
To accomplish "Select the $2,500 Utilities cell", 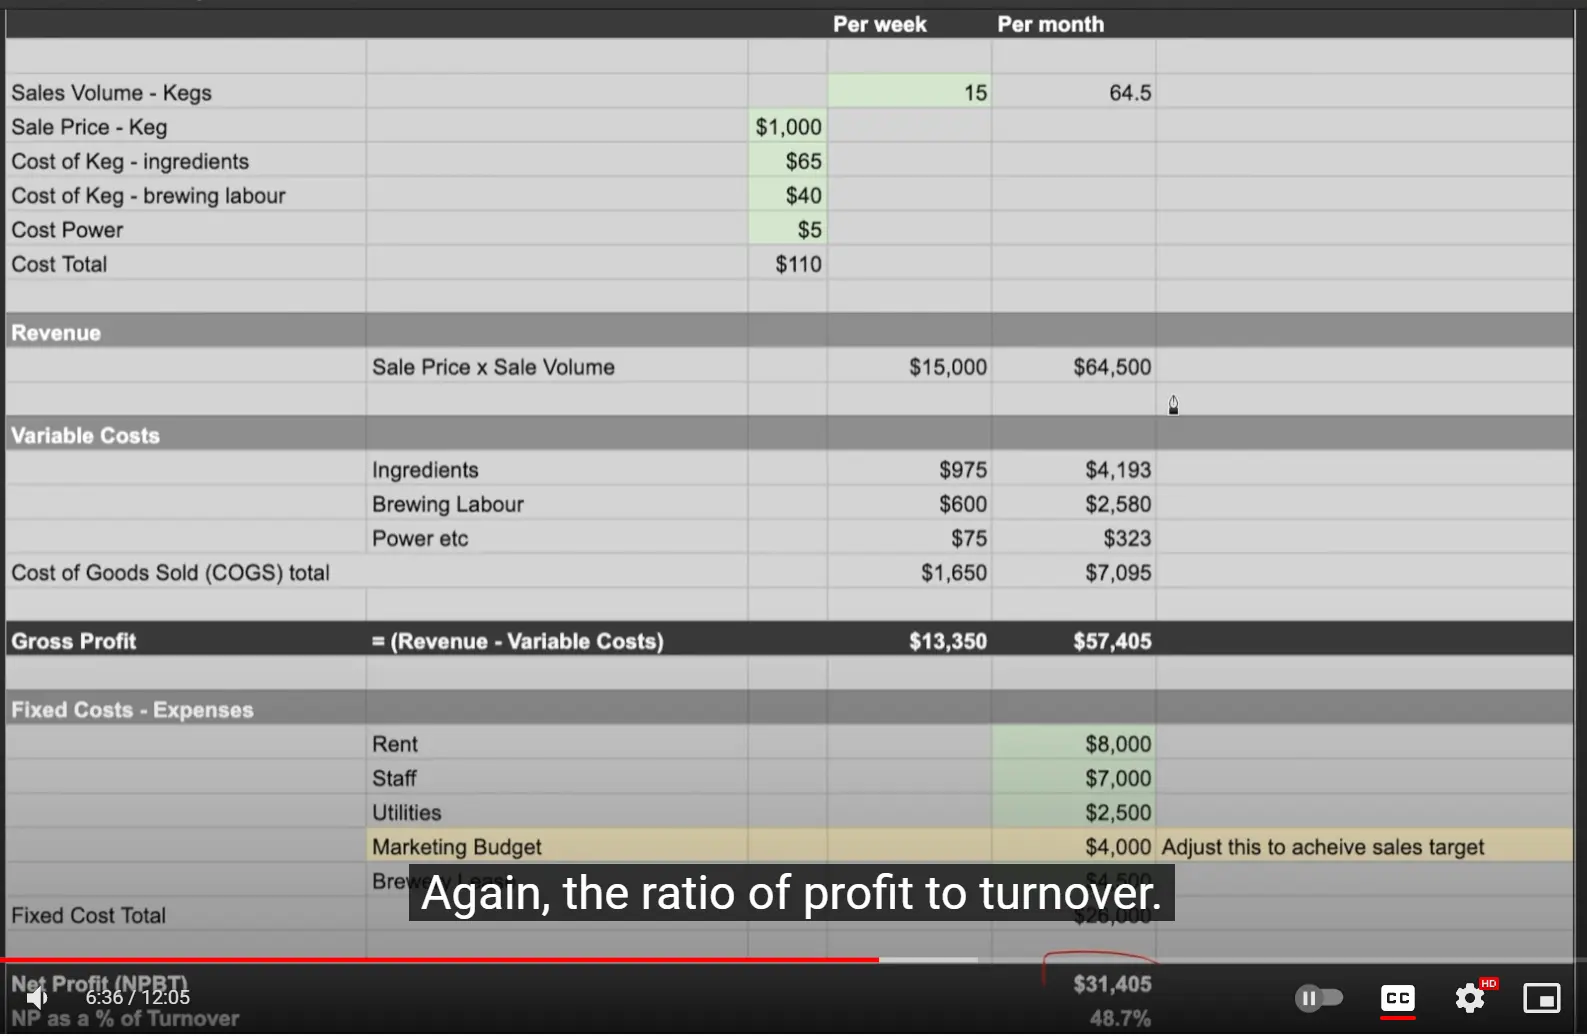I will pyautogui.click(x=1074, y=812).
